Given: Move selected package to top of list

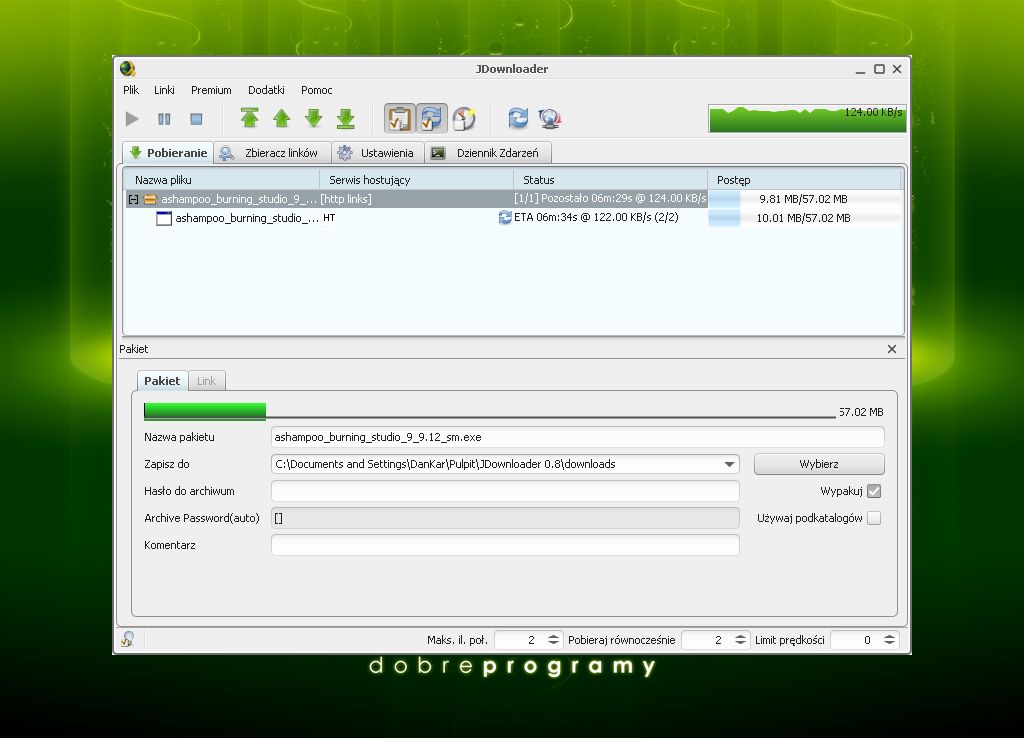Looking at the screenshot, I should [249, 118].
